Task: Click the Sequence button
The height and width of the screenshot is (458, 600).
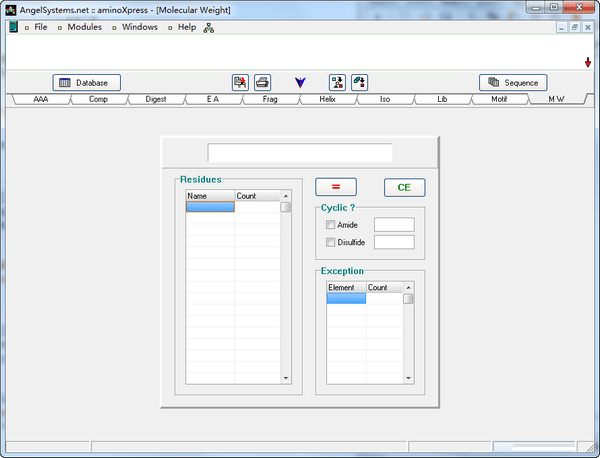Action: 513,82
